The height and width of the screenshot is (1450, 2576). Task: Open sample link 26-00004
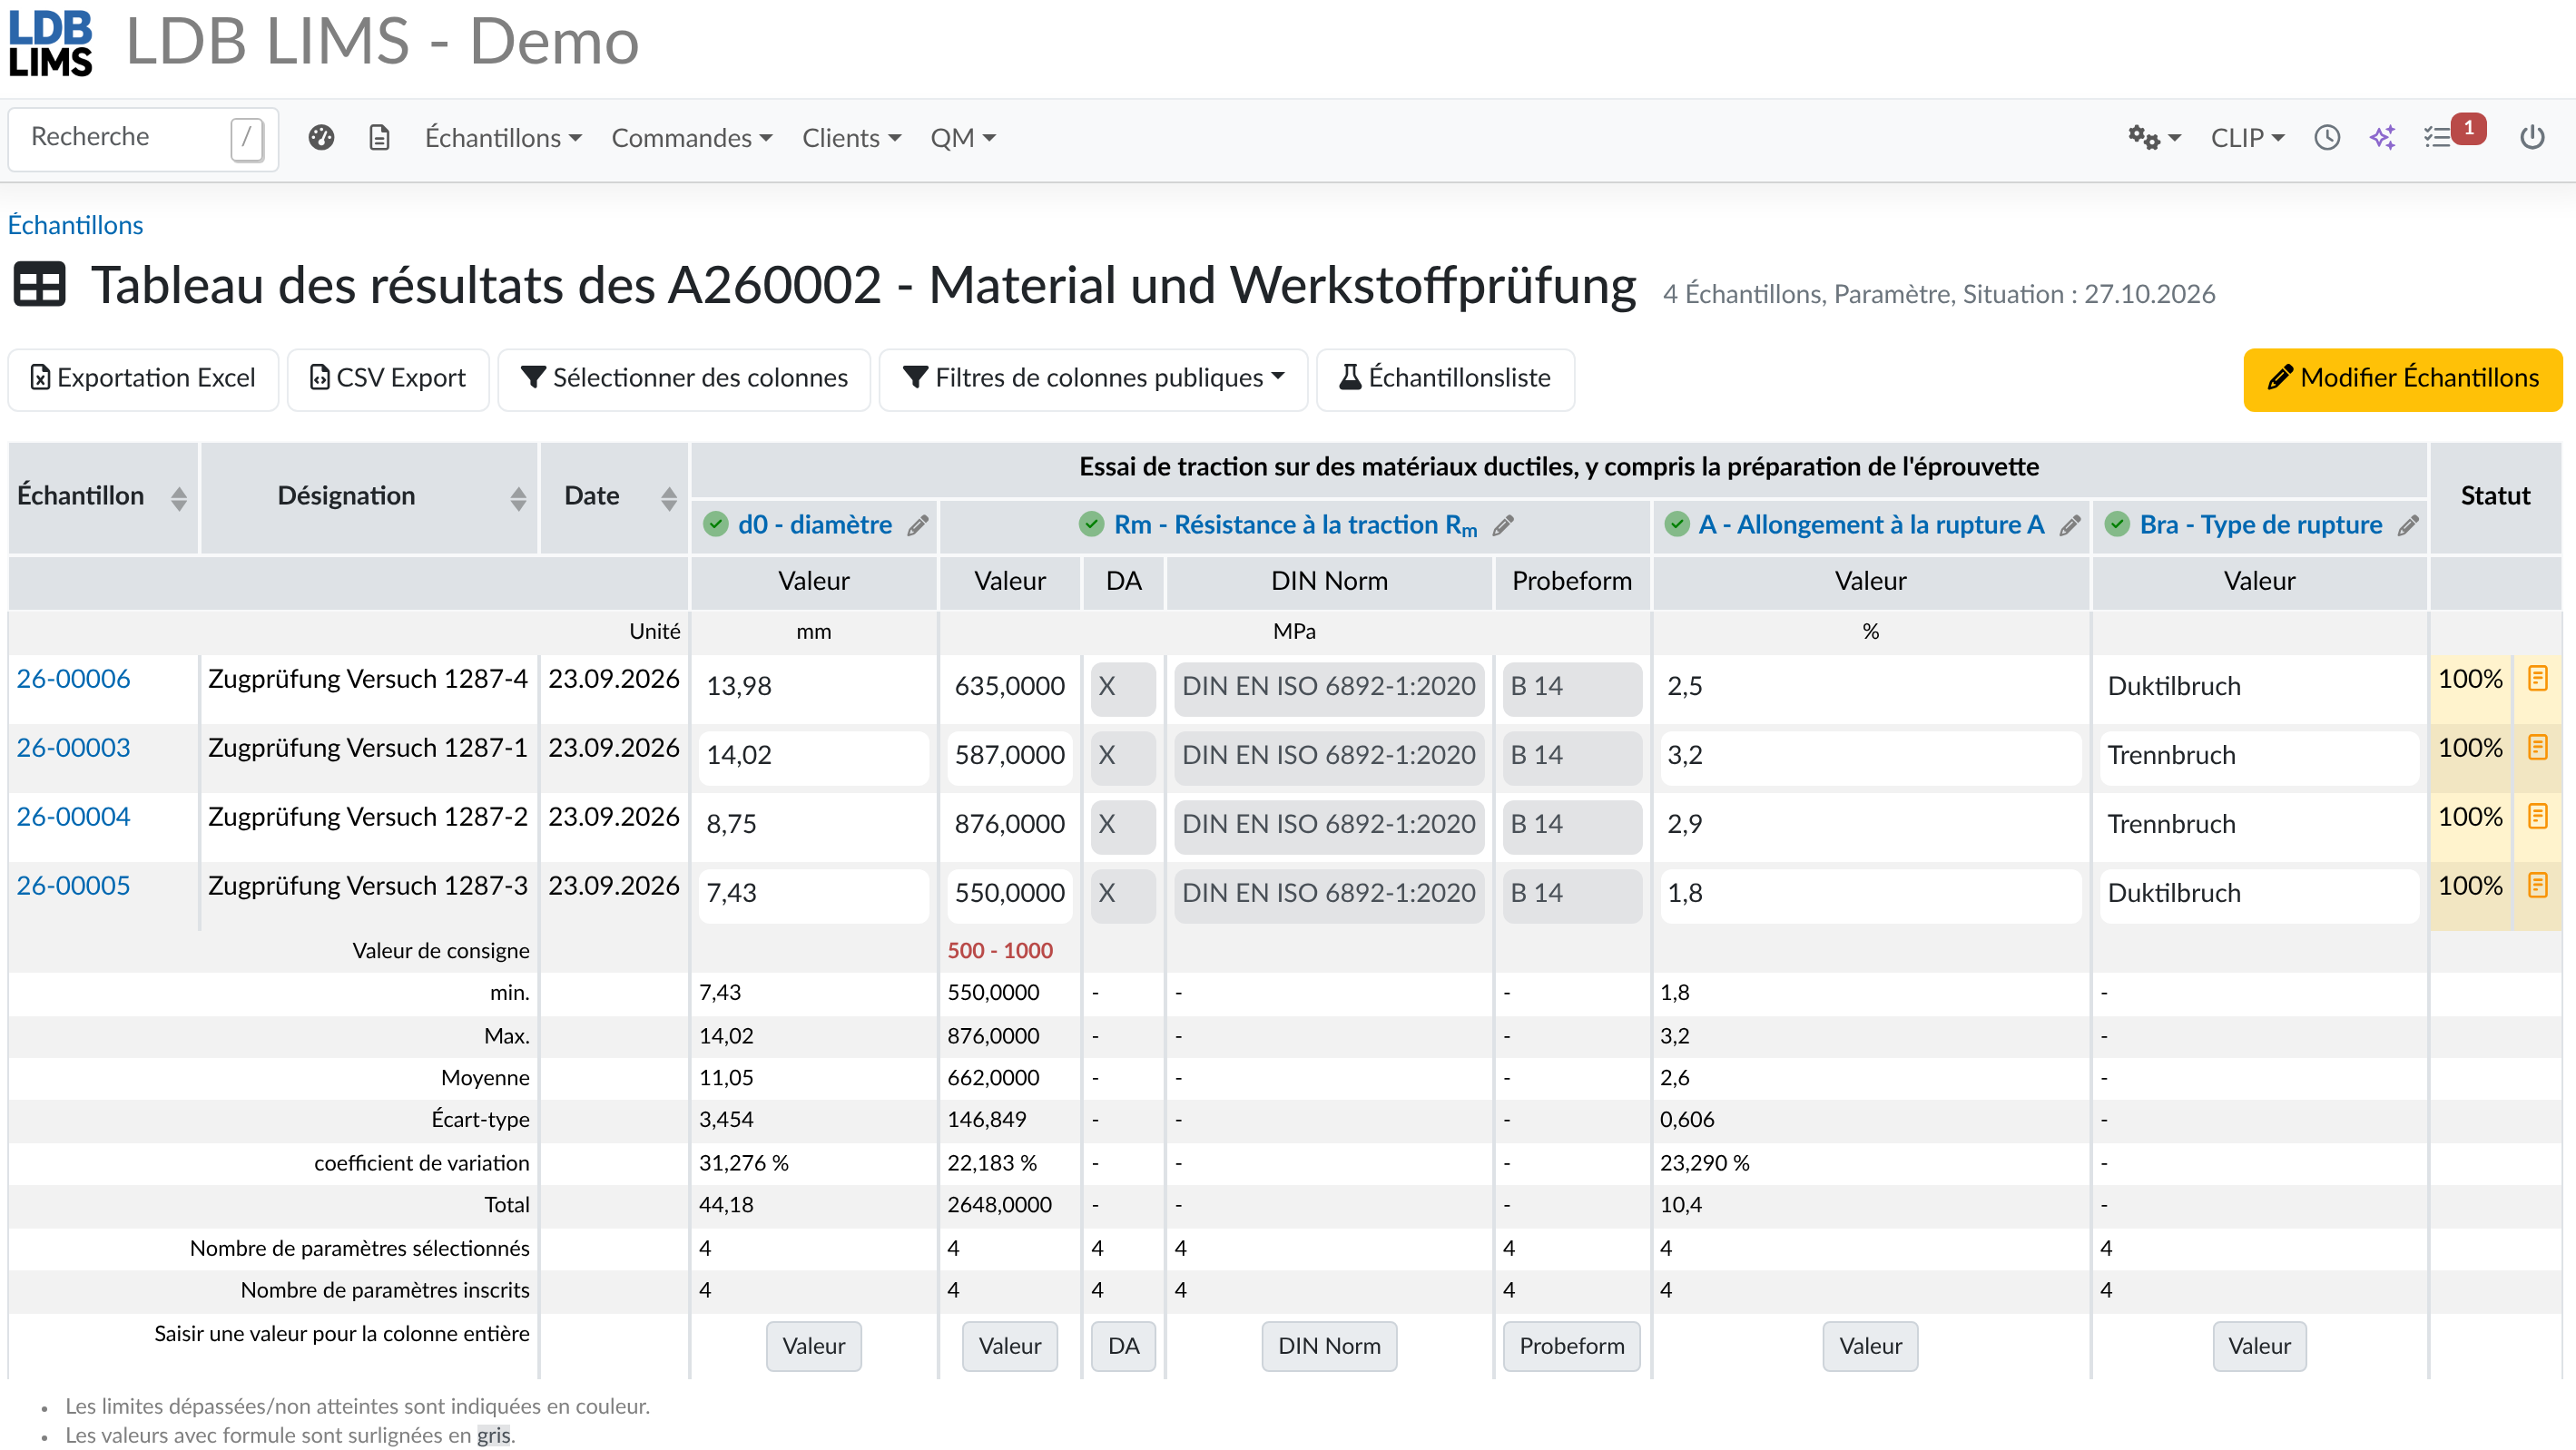click(73, 816)
